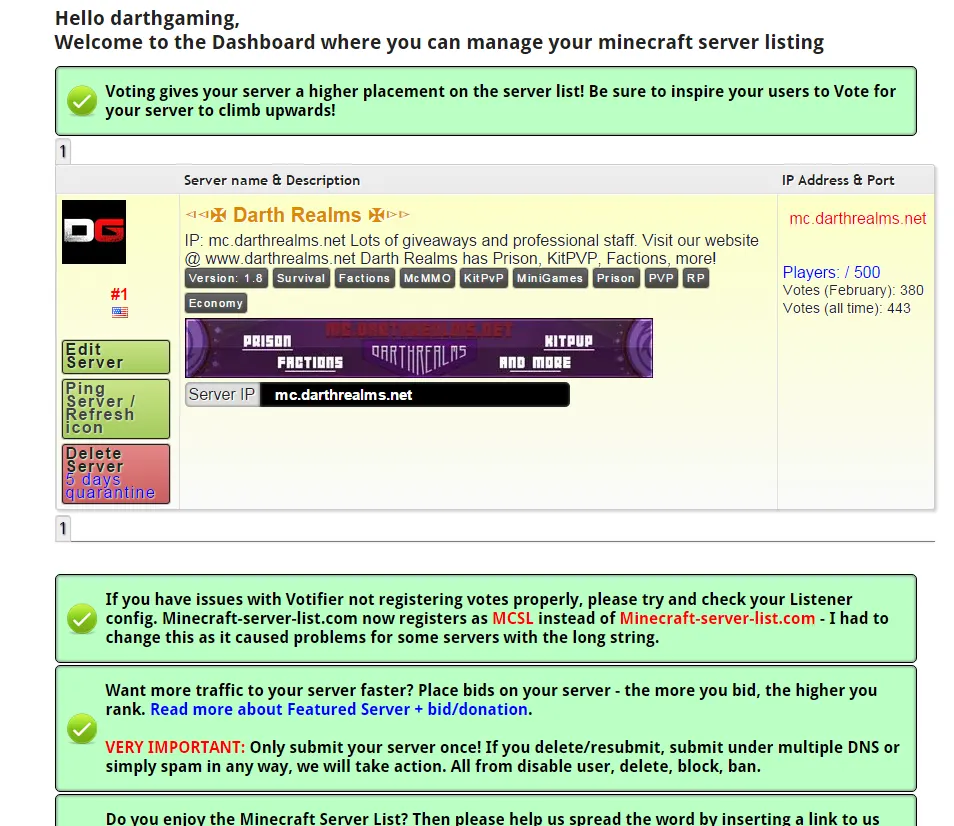Viewport: 954px width, 826px height.
Task: Click the mc.darthrealms.net link in the IP column
Action: tap(857, 218)
